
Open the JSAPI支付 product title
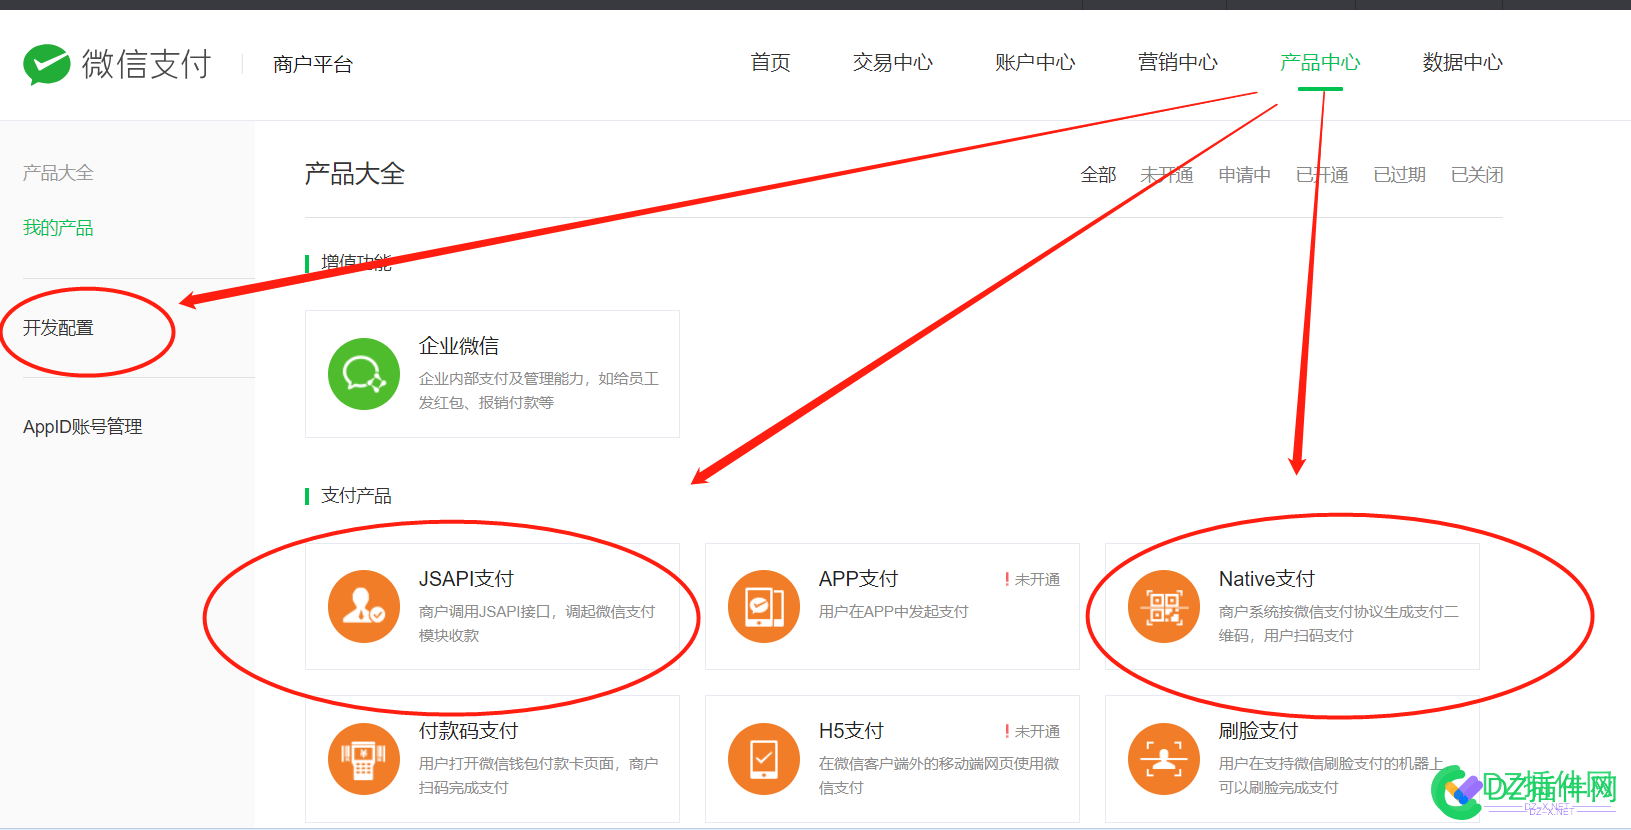[x=466, y=579]
